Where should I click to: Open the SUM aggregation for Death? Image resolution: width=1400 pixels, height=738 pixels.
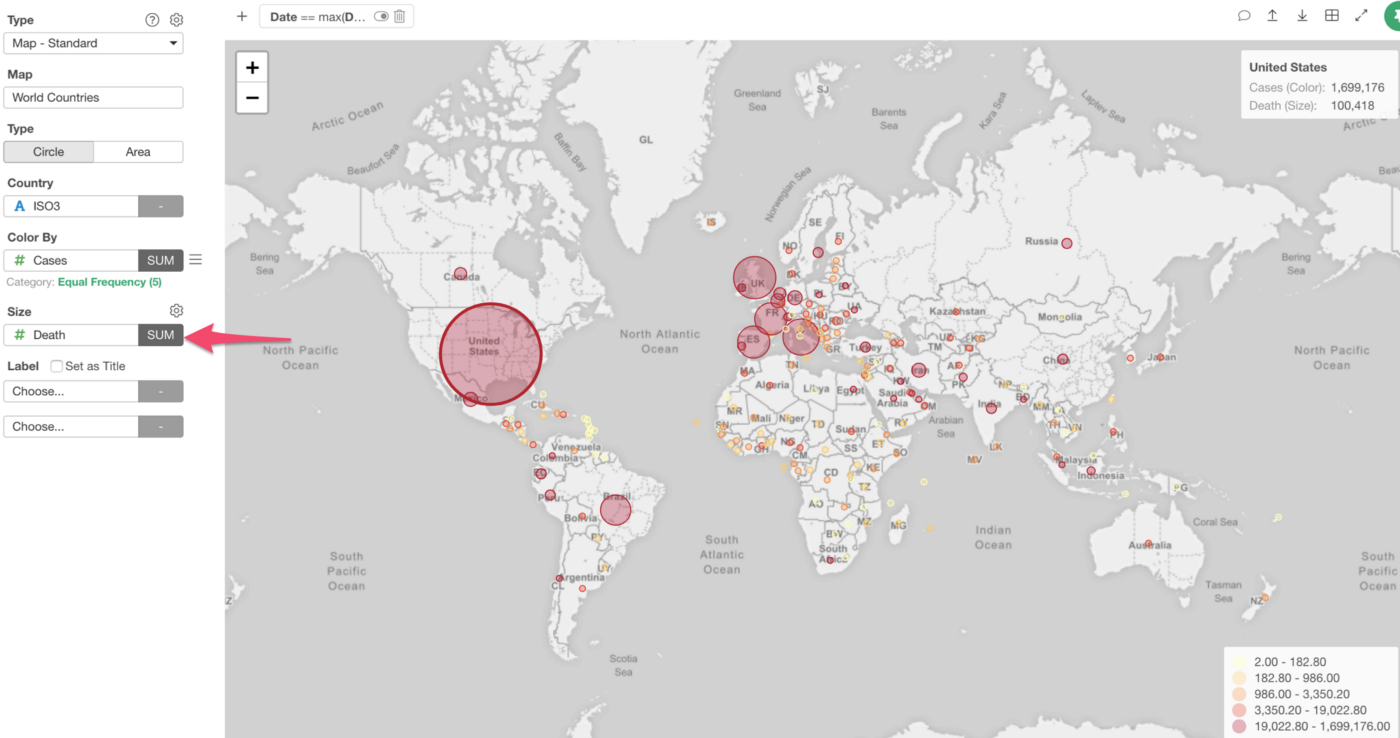(x=160, y=335)
